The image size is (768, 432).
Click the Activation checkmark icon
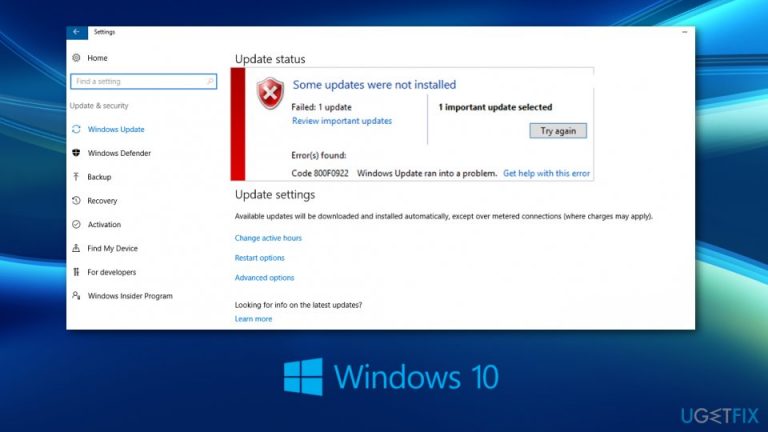pos(76,224)
